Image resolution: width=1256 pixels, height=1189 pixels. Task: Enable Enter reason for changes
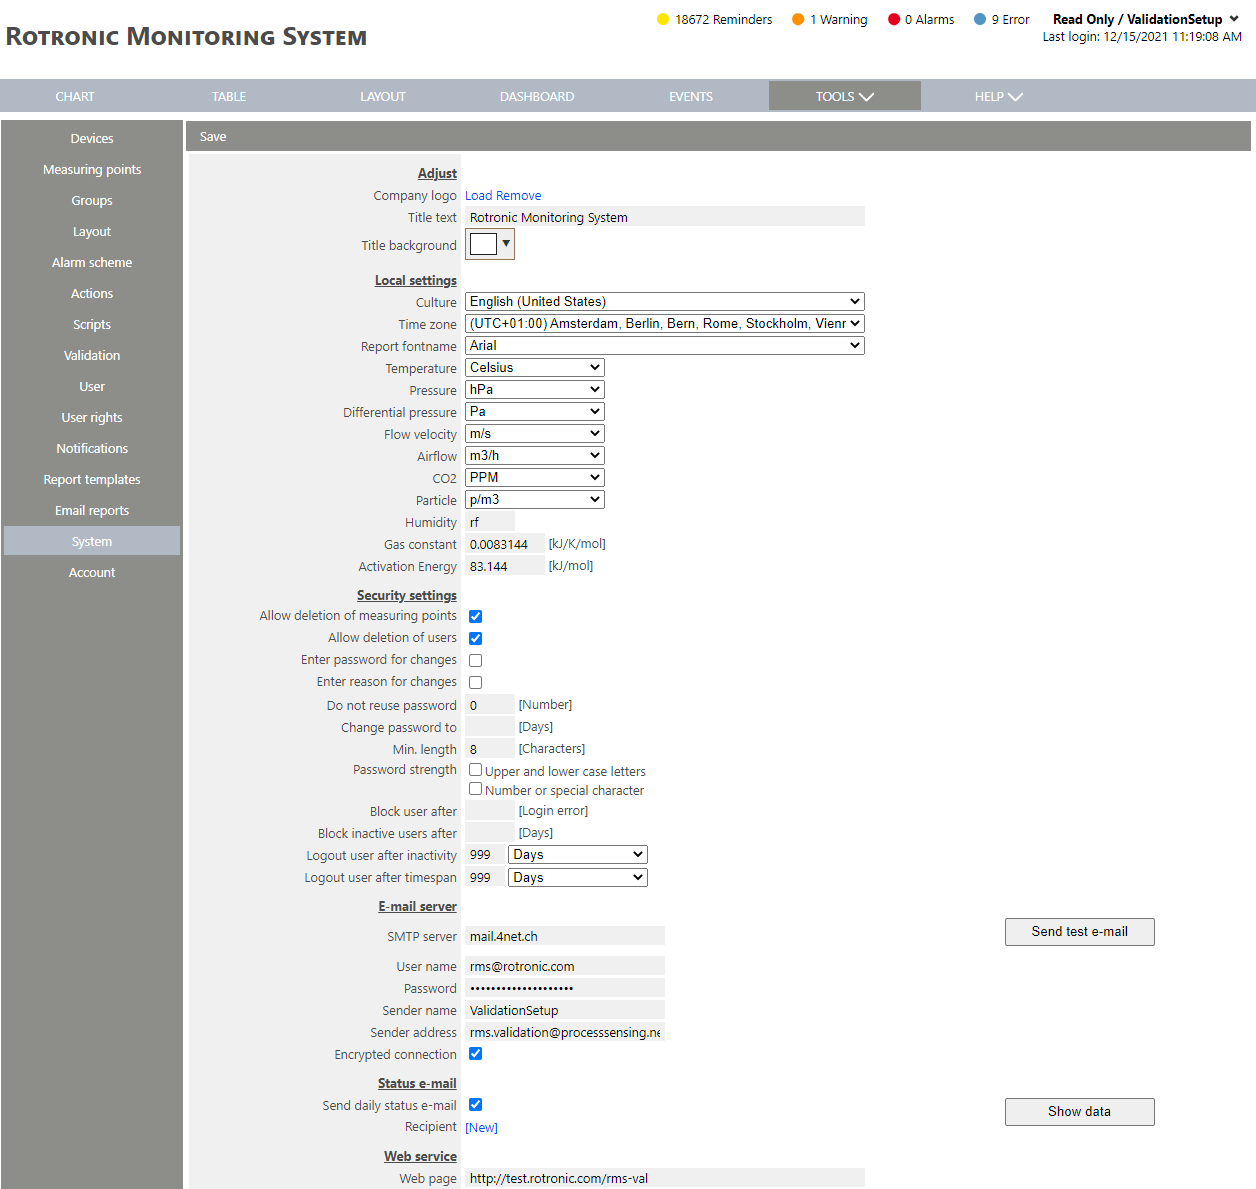click(x=476, y=682)
